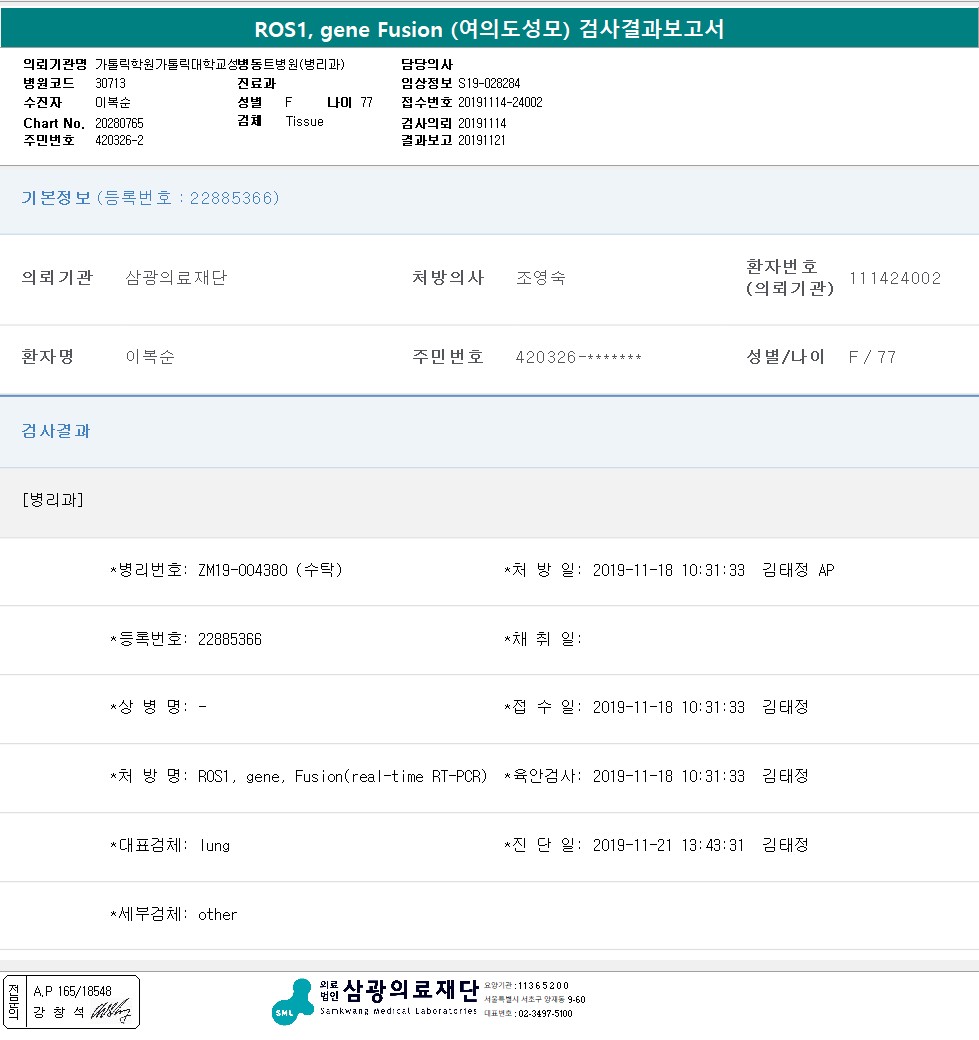
Task: Click the lab phone number 02-3497-5100
Action: click(544, 1013)
